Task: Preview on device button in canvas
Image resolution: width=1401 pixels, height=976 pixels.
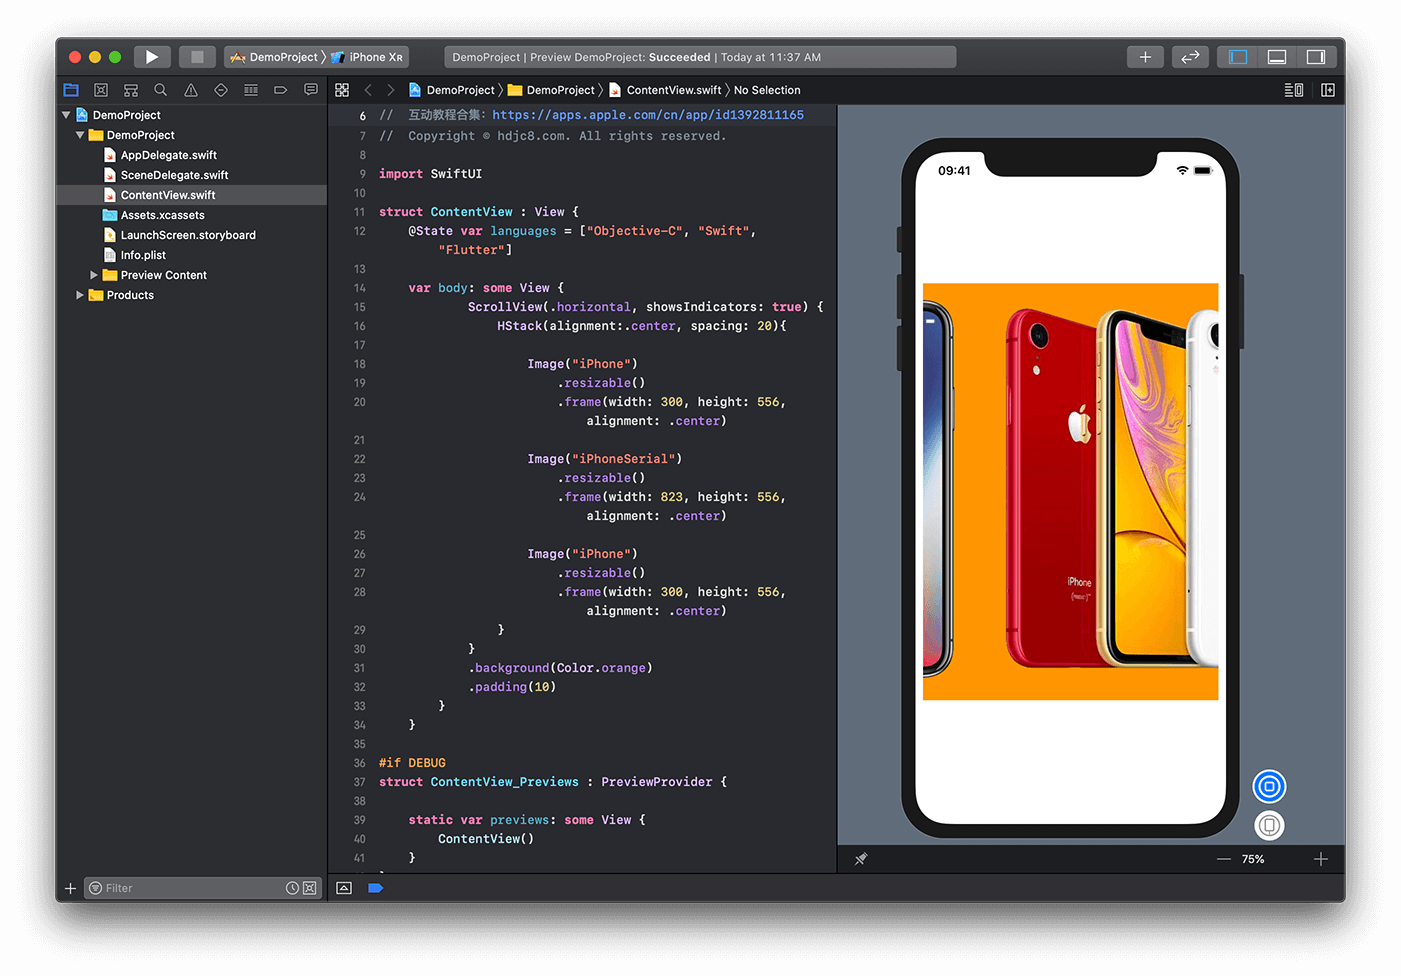Action: [1269, 826]
